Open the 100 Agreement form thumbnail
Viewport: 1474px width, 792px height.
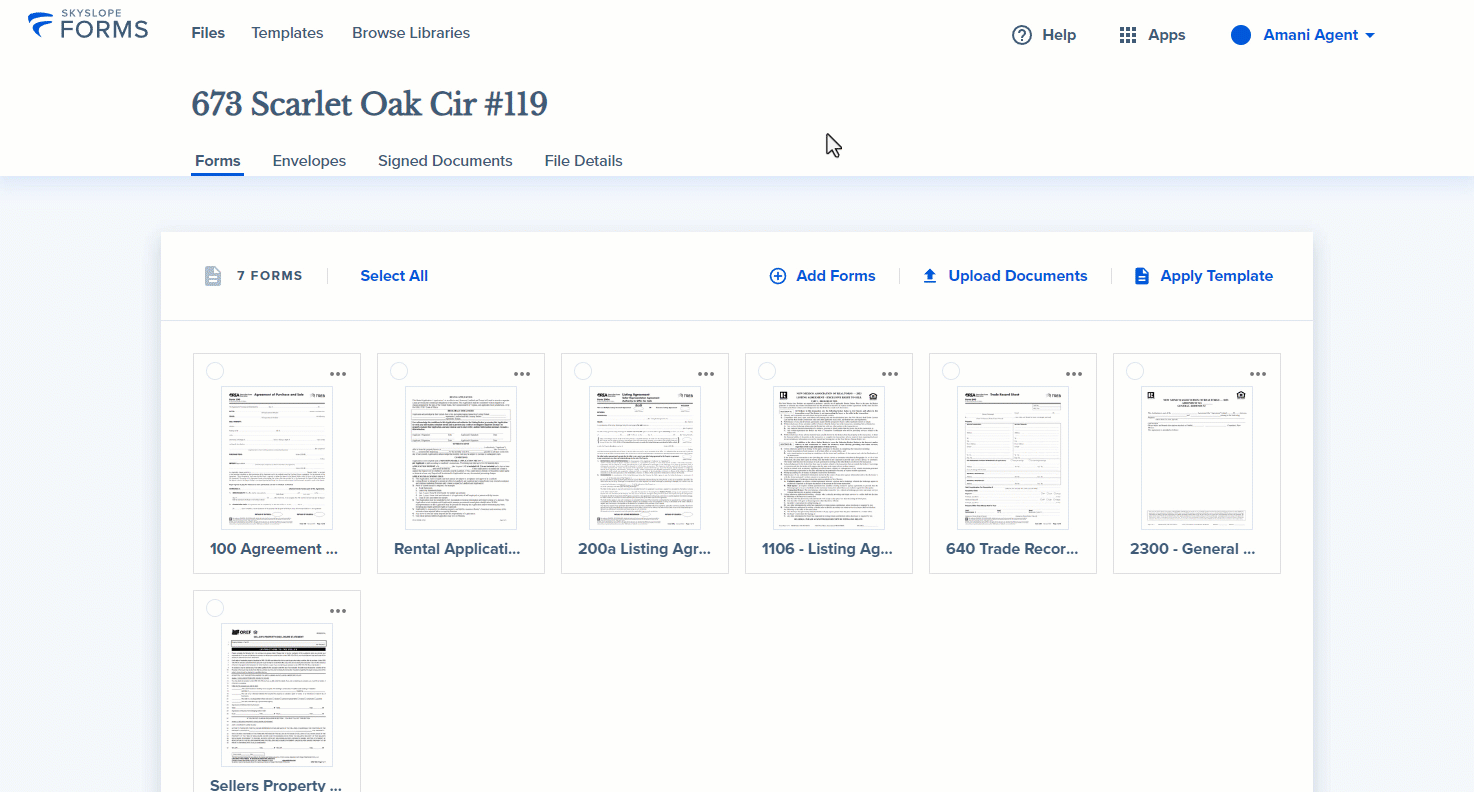(x=277, y=458)
